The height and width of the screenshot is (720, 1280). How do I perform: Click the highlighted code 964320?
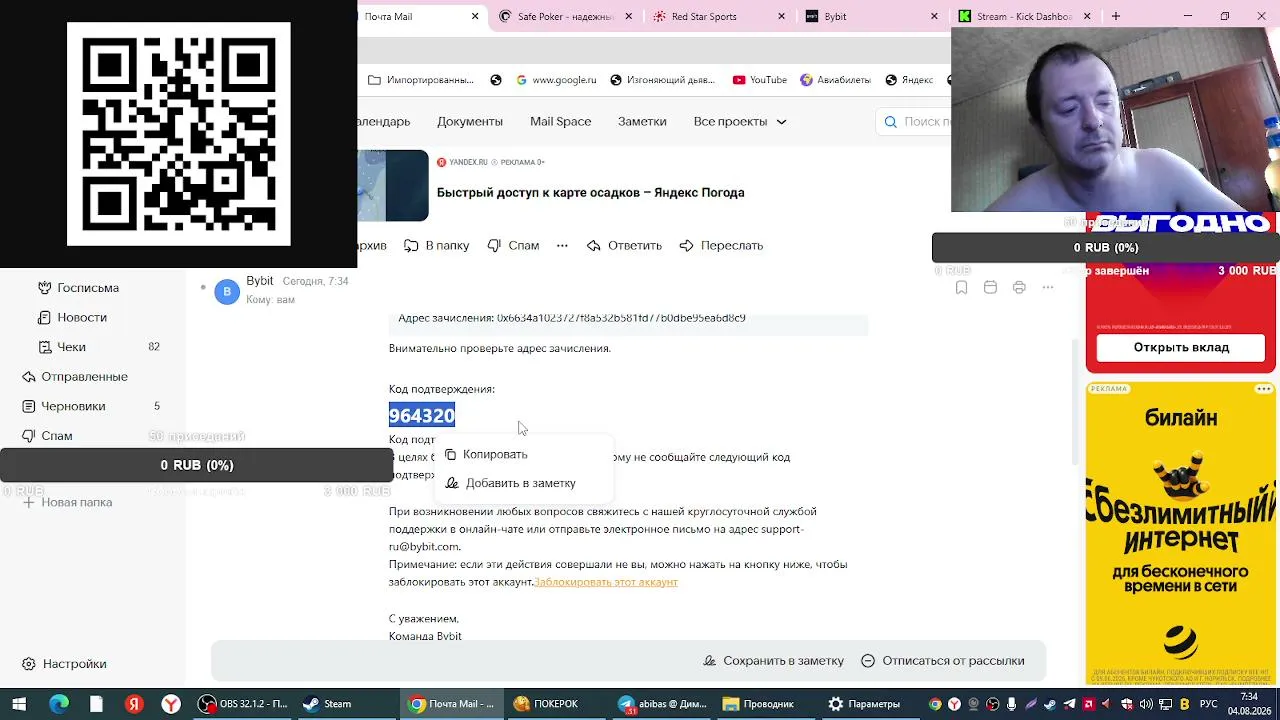422,416
